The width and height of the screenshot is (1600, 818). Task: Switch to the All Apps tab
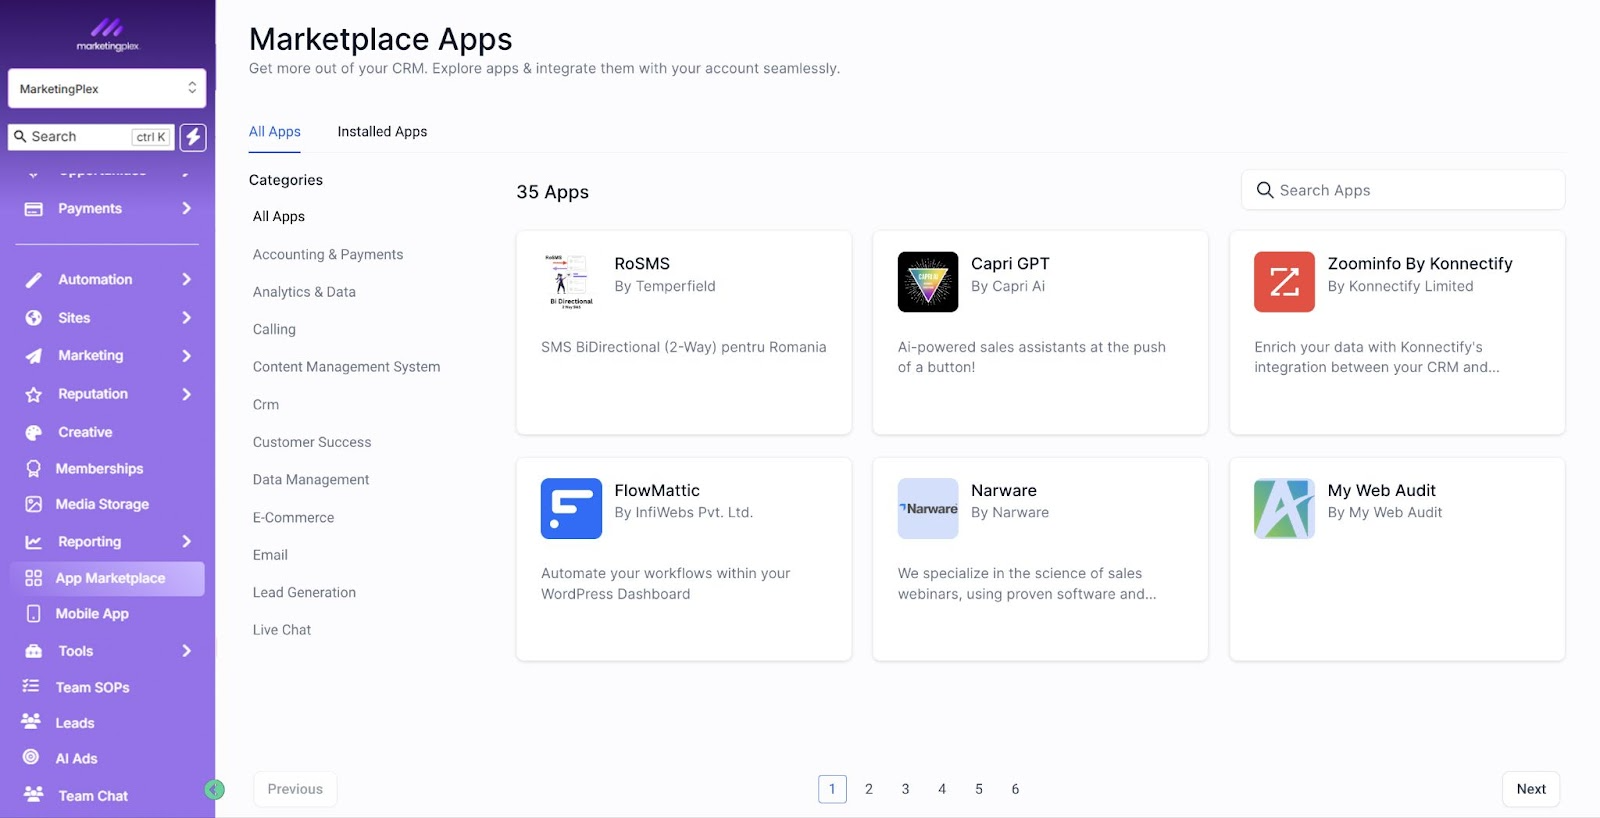(x=275, y=132)
